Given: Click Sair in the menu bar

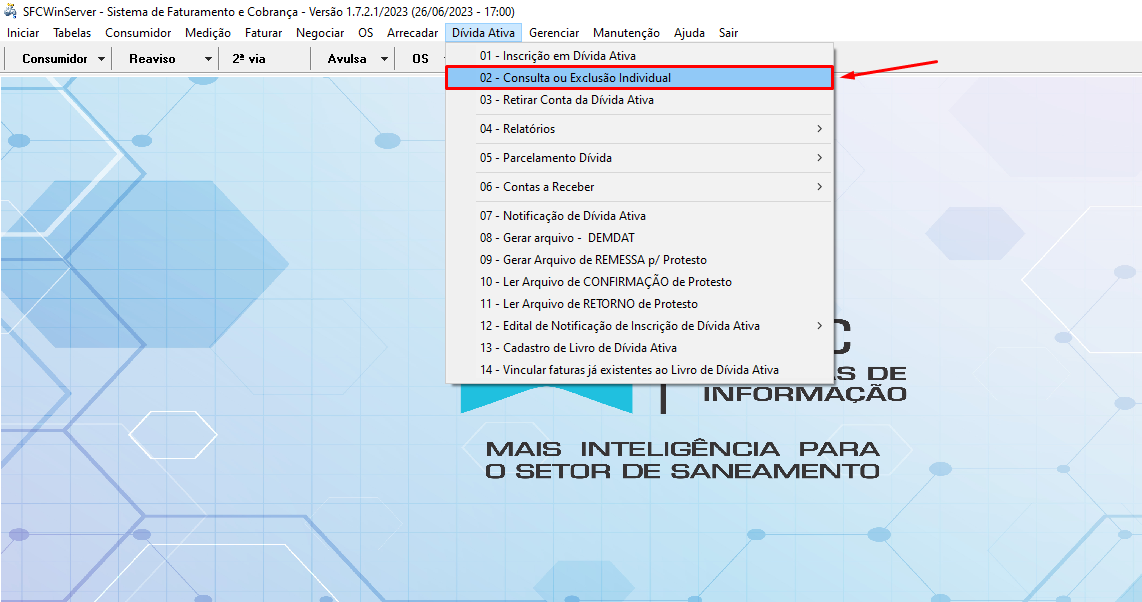Looking at the screenshot, I should [x=728, y=32].
